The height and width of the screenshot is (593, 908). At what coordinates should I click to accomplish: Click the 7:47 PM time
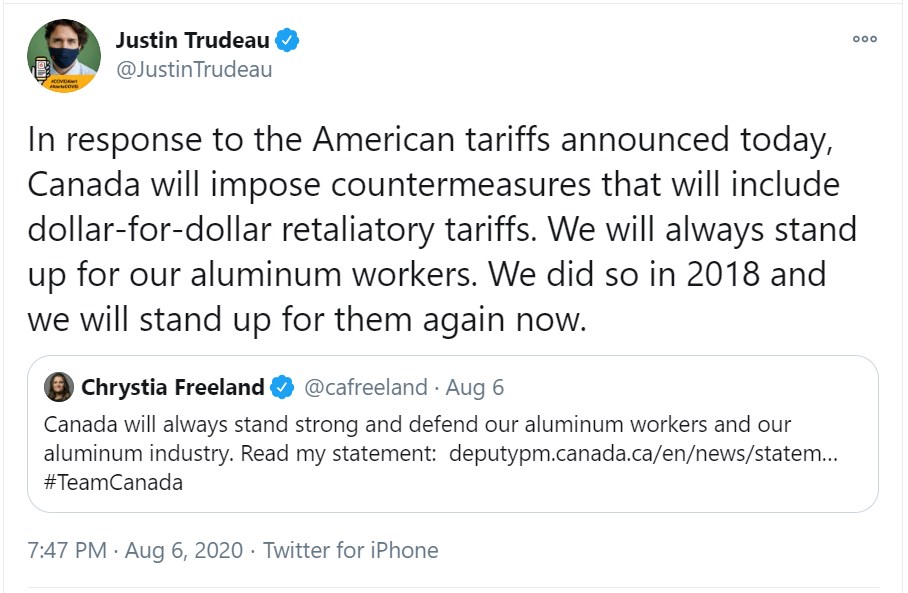(x=68, y=550)
